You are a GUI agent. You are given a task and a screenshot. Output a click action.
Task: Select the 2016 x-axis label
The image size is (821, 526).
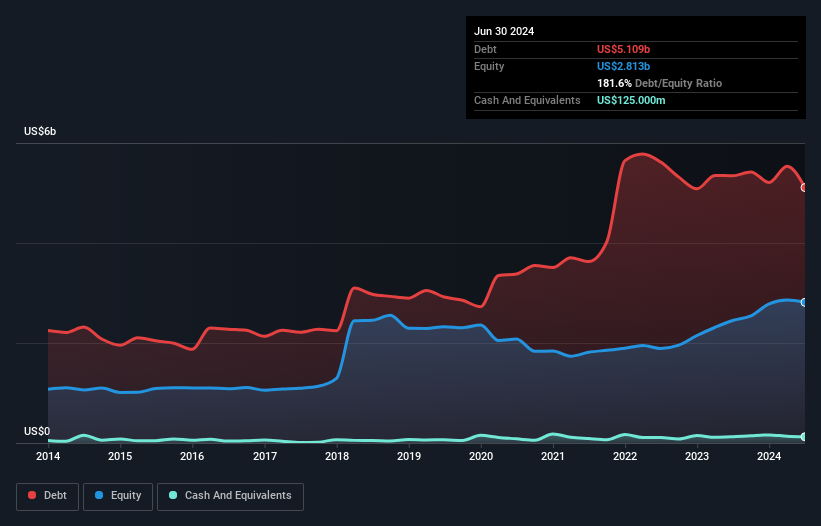tap(192, 456)
